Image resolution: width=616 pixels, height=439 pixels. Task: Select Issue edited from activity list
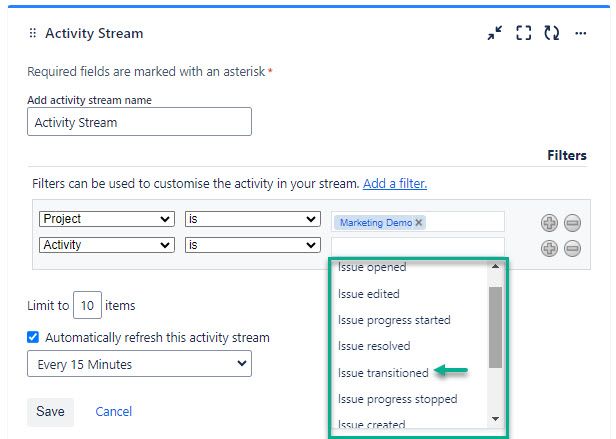tap(368, 294)
